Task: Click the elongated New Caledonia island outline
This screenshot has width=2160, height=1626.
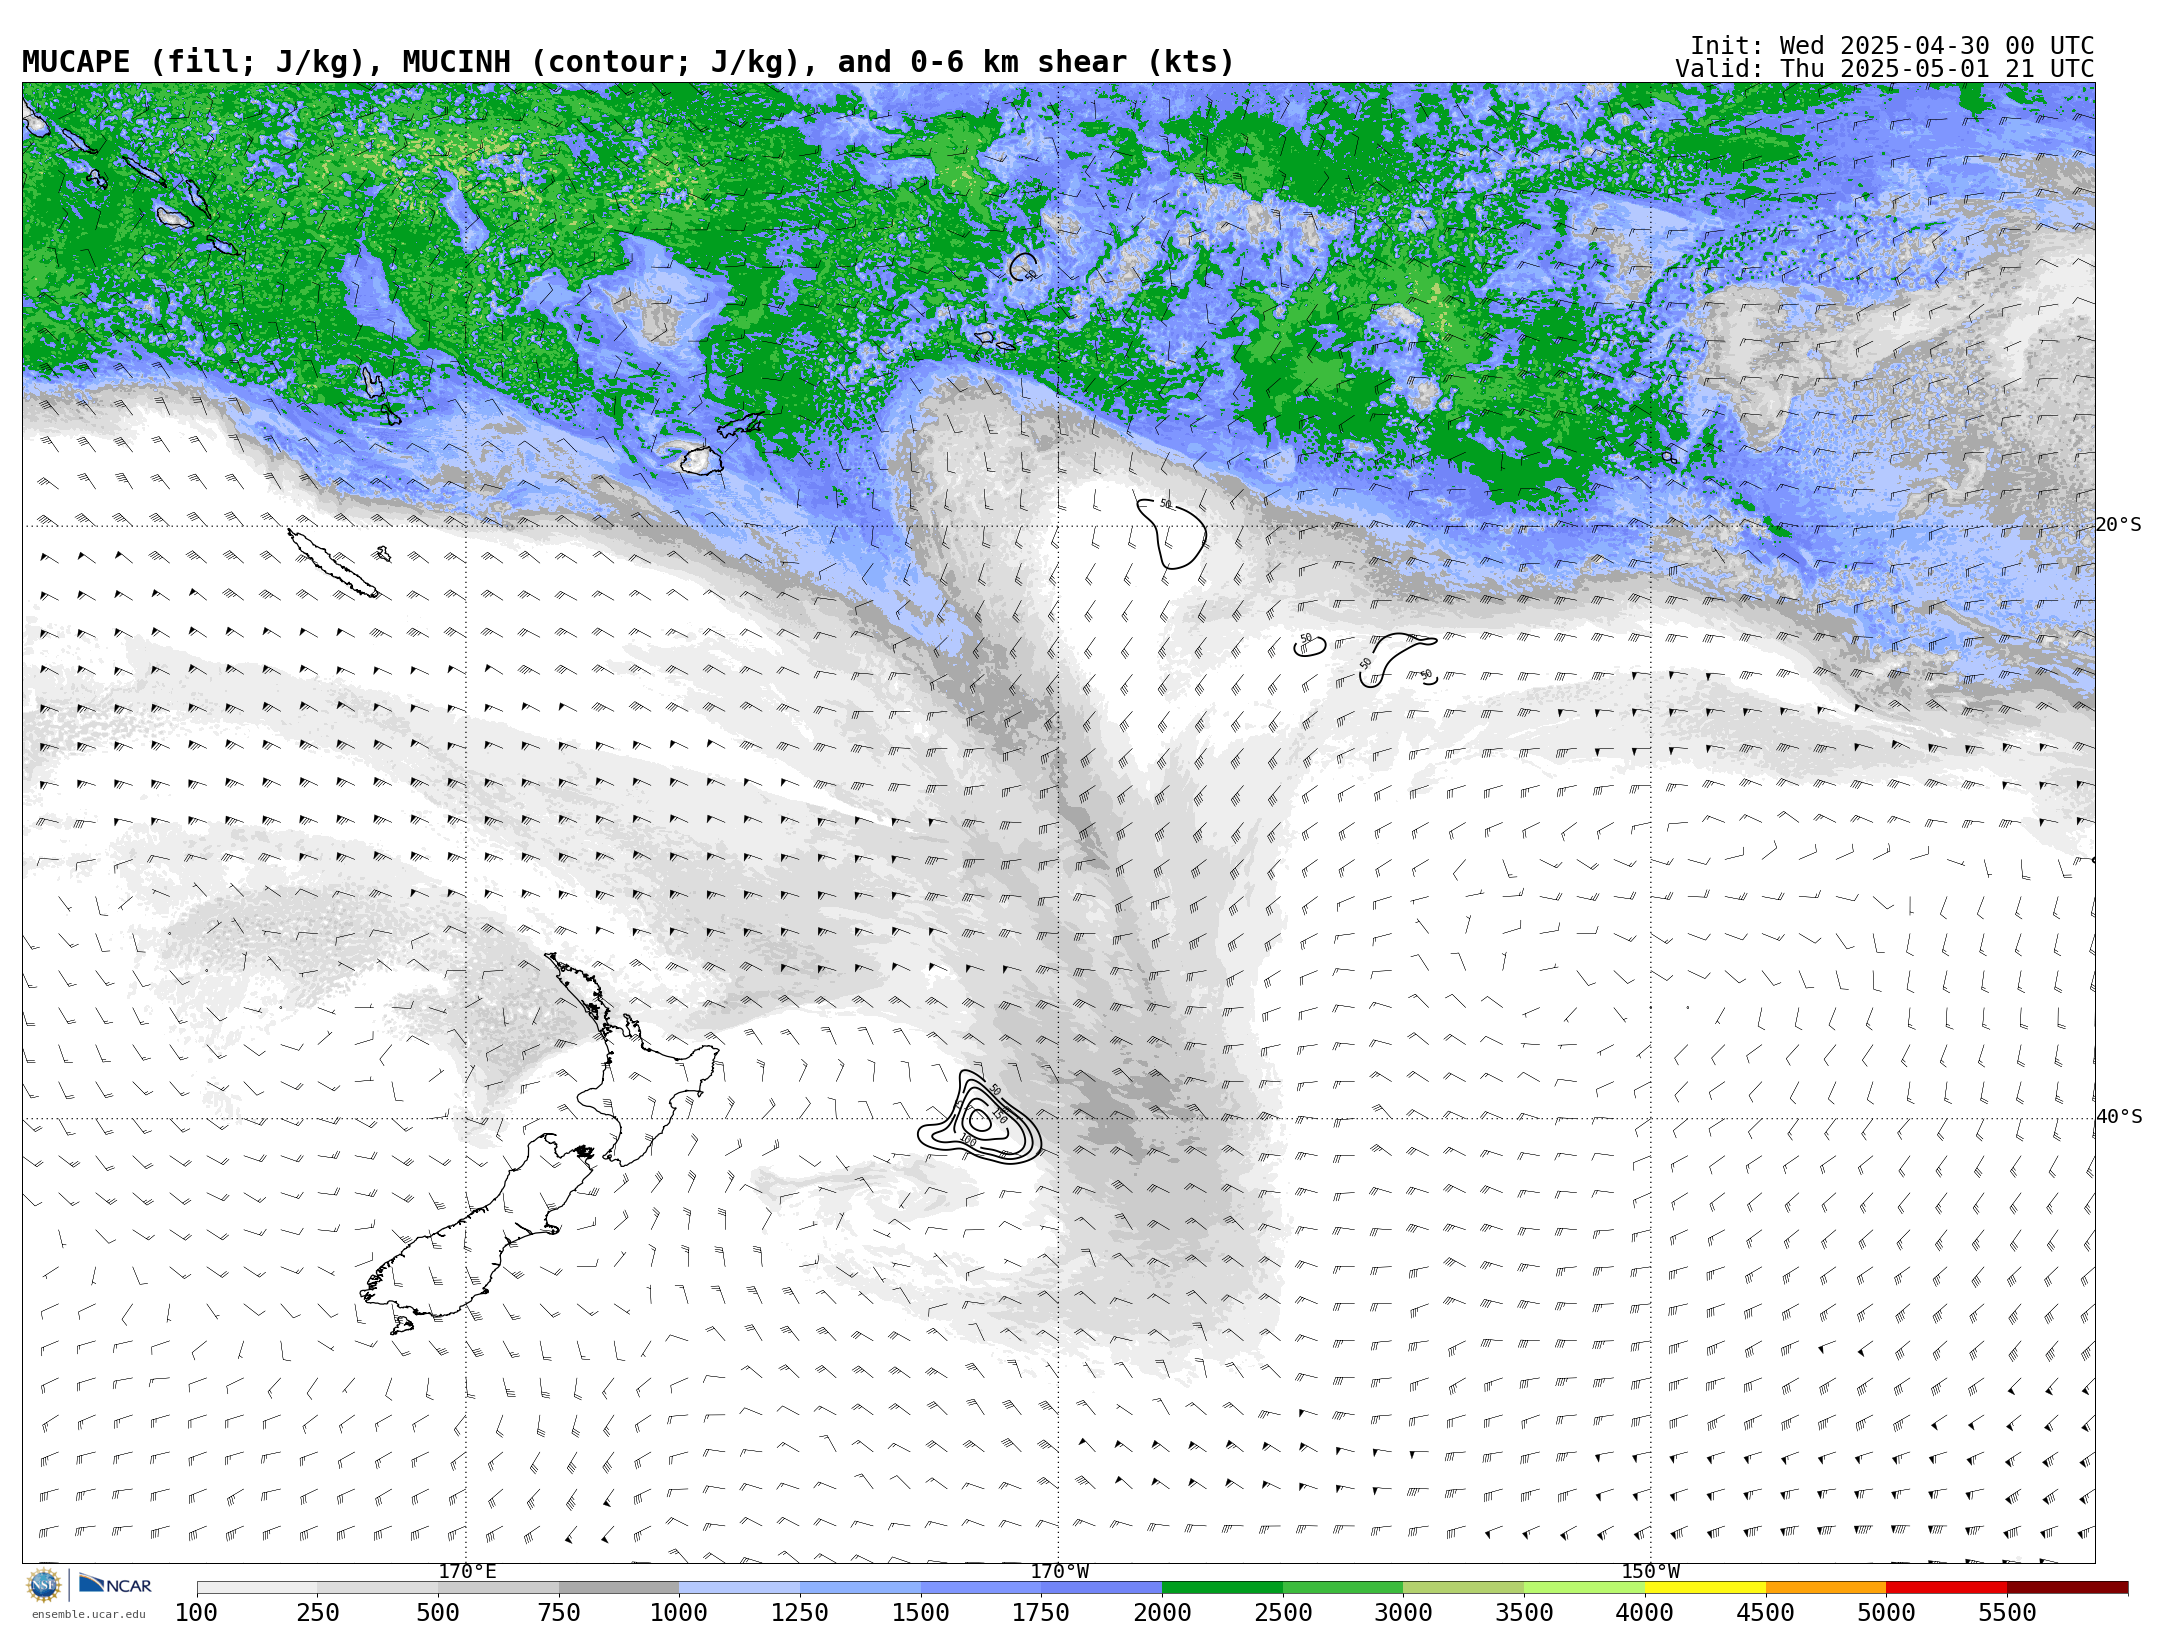Action: click(333, 563)
